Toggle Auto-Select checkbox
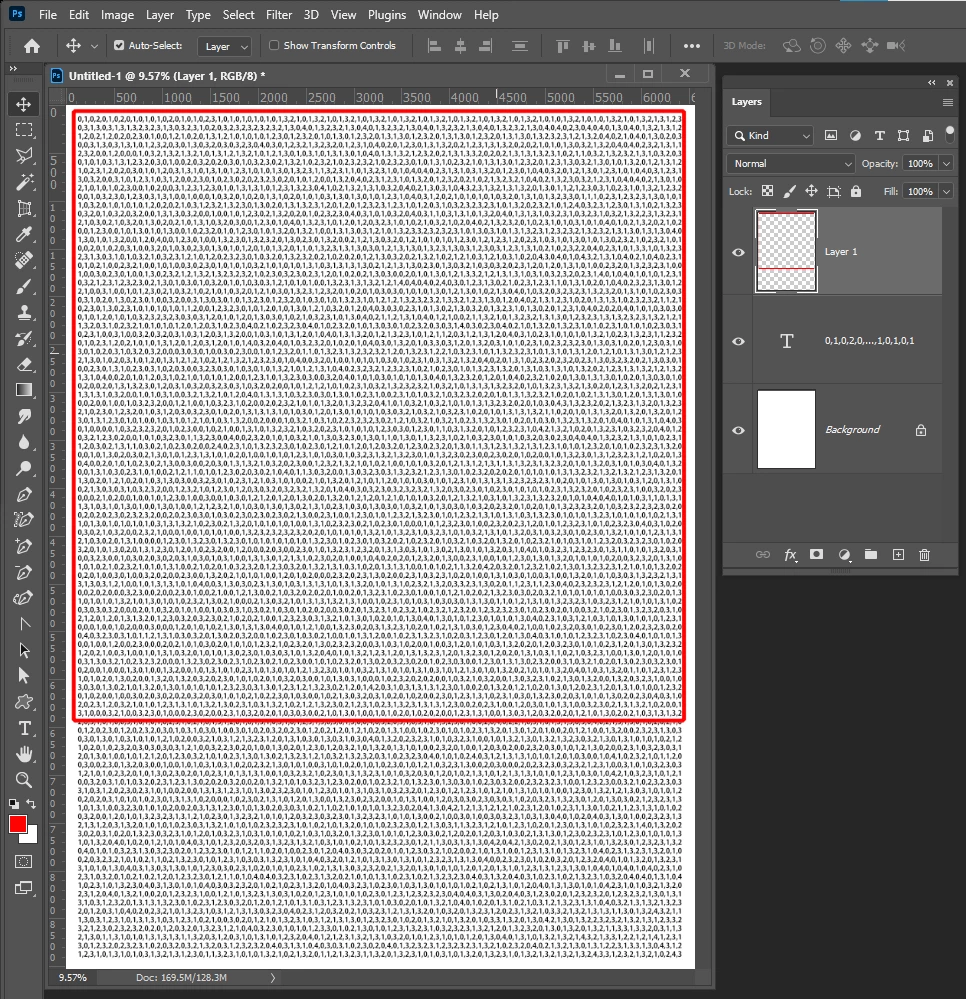Screen dimensions: 966x999 point(119,45)
